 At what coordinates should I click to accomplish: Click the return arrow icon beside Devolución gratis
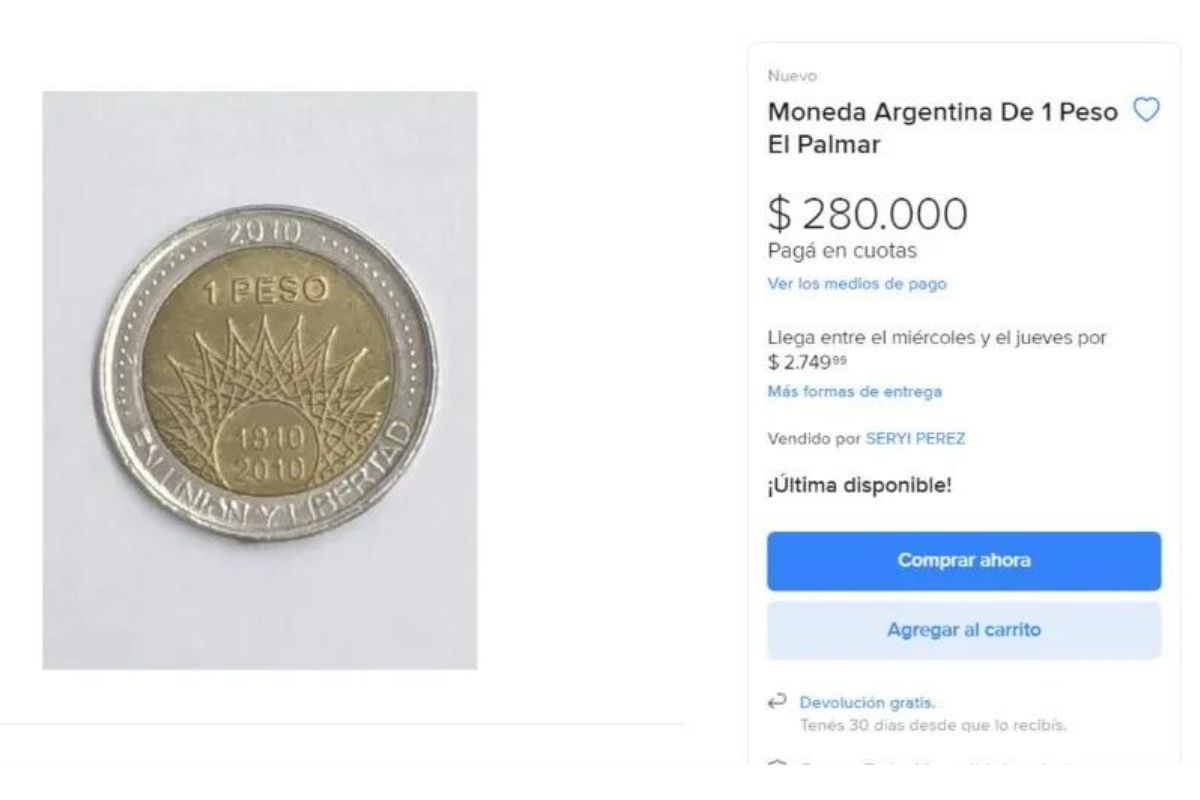click(x=775, y=702)
